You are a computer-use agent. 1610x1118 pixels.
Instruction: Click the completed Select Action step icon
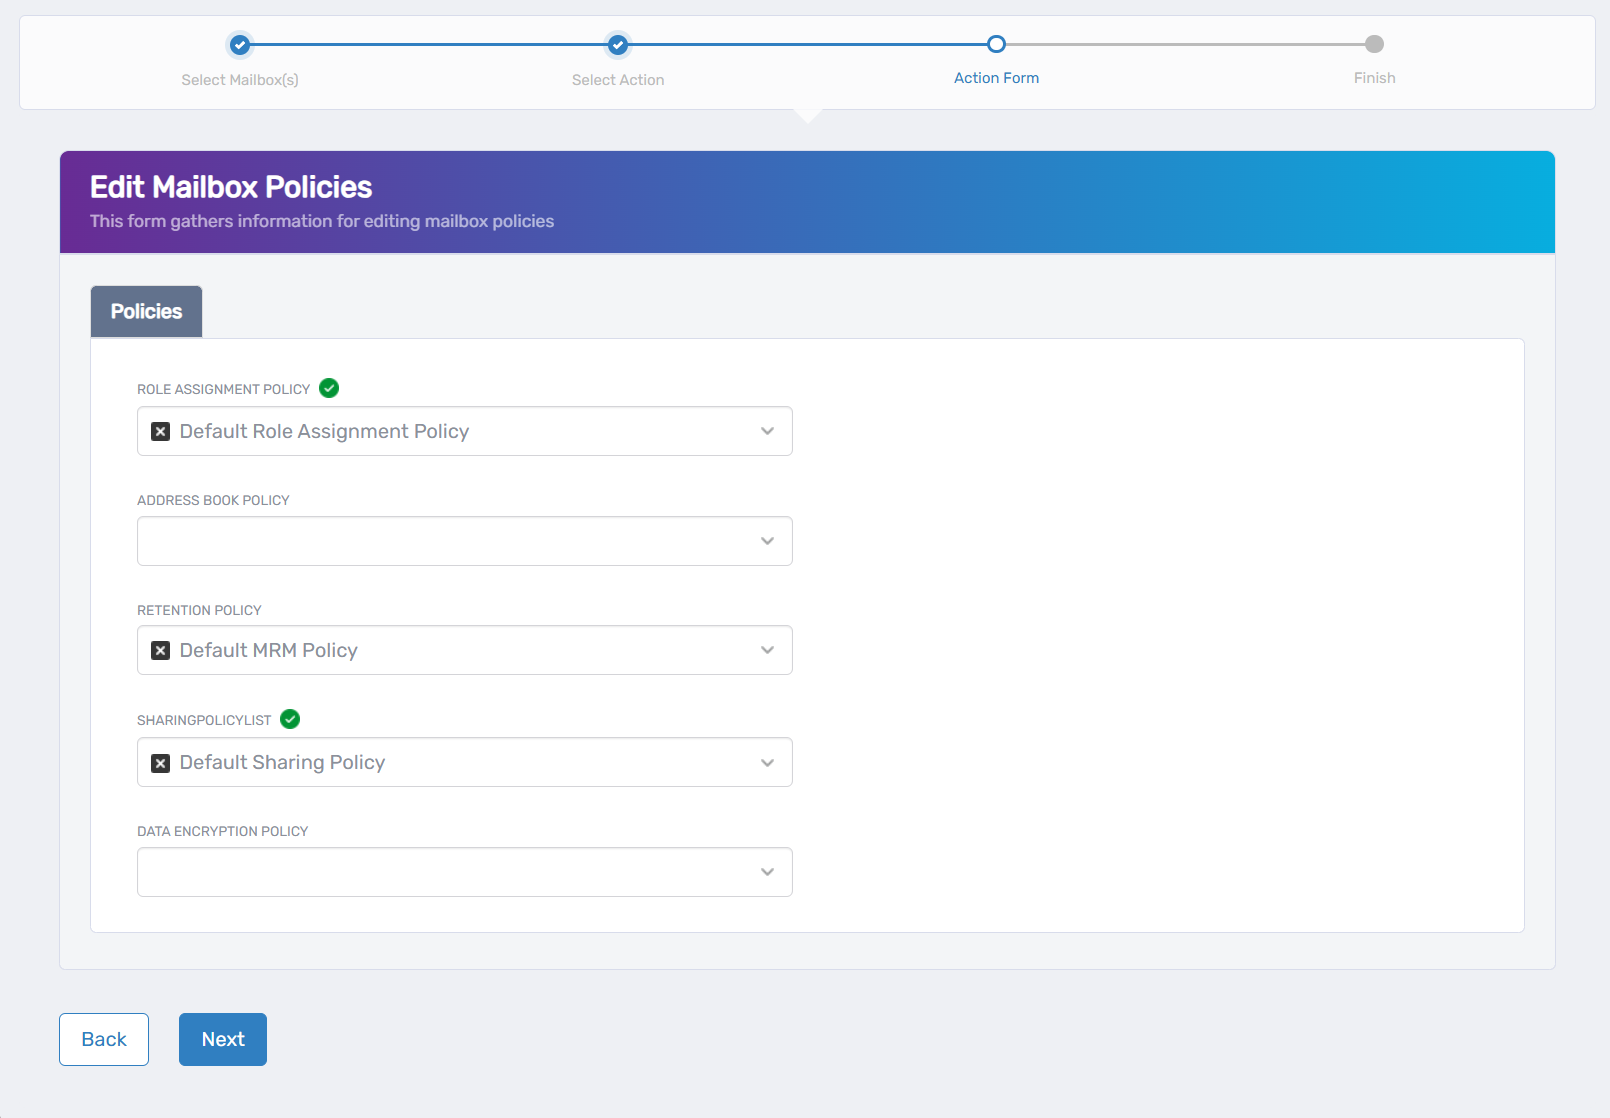pos(618,44)
